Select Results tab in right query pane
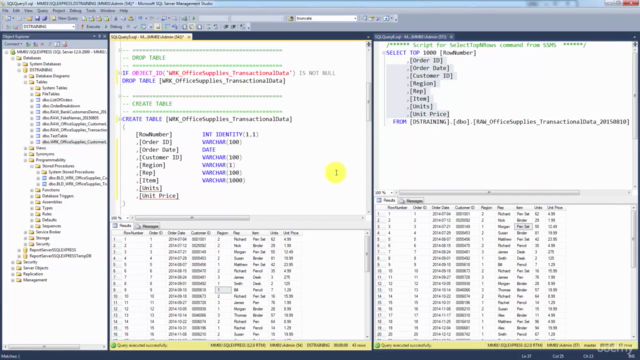 click(x=387, y=200)
